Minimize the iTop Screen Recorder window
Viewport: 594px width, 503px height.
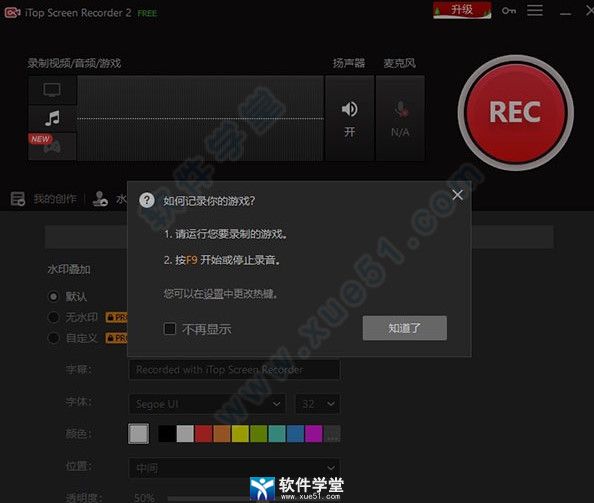coord(566,13)
